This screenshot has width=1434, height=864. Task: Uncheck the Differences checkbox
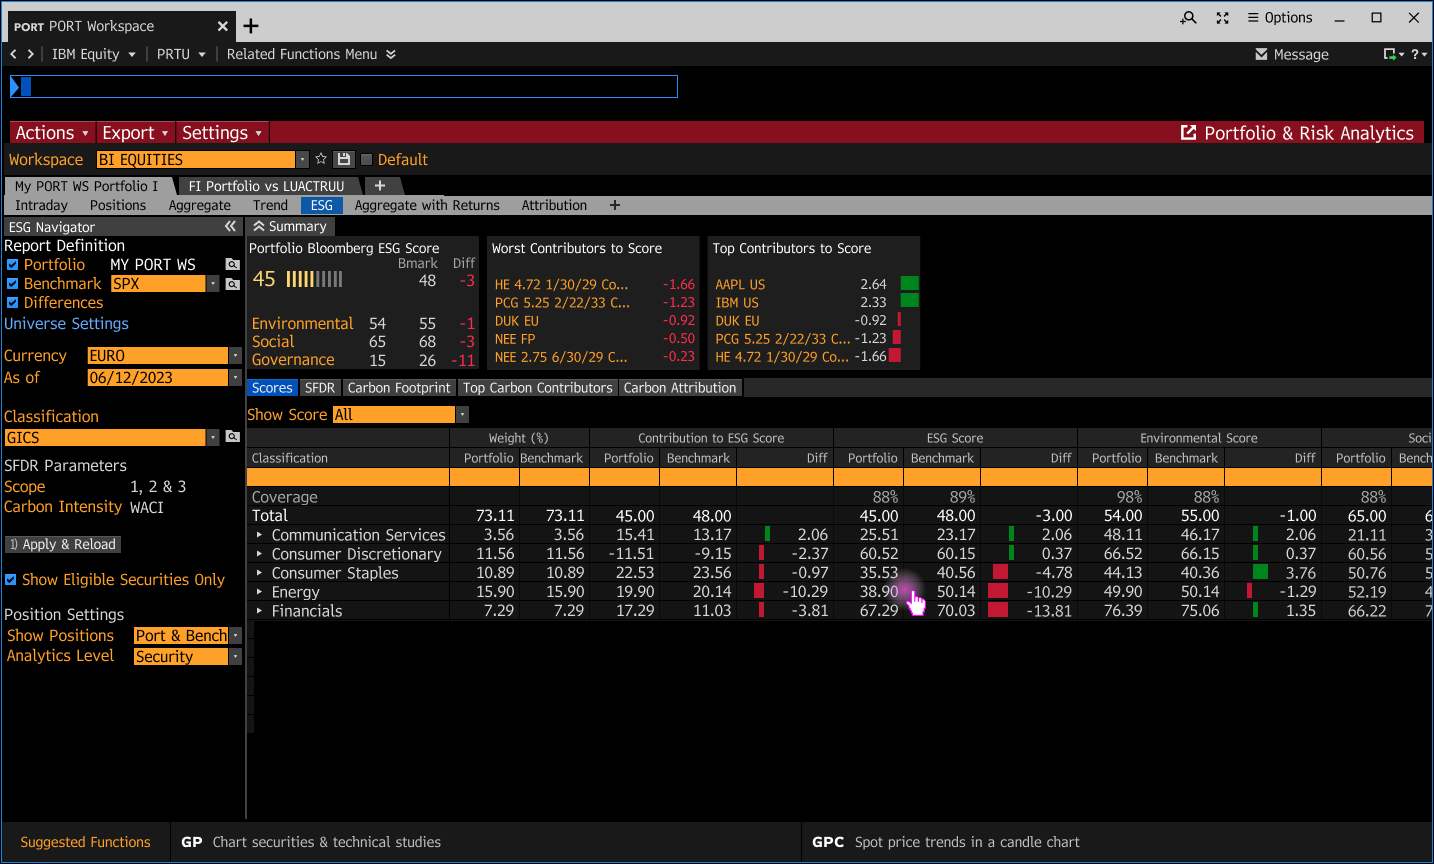12,303
